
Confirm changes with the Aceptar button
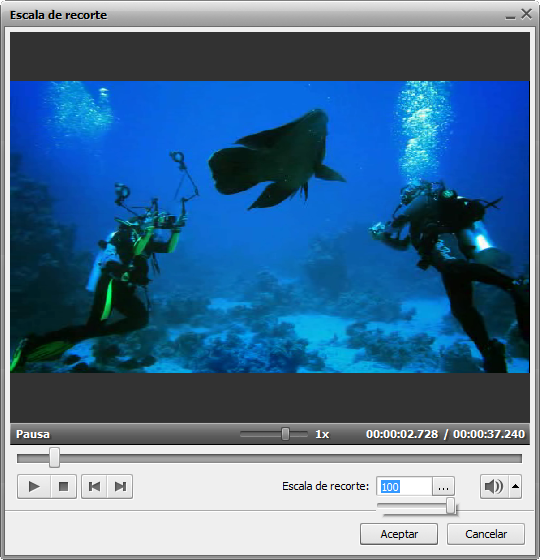tap(399, 534)
